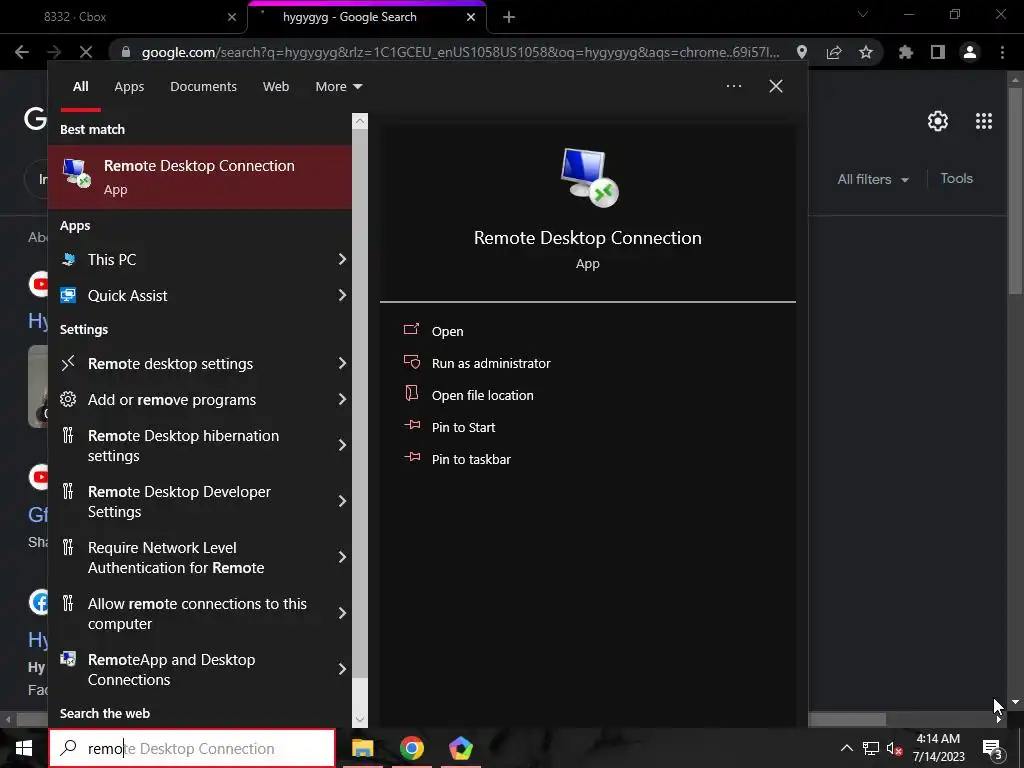Expand This PC result options
Image resolution: width=1024 pixels, height=768 pixels.
point(342,259)
